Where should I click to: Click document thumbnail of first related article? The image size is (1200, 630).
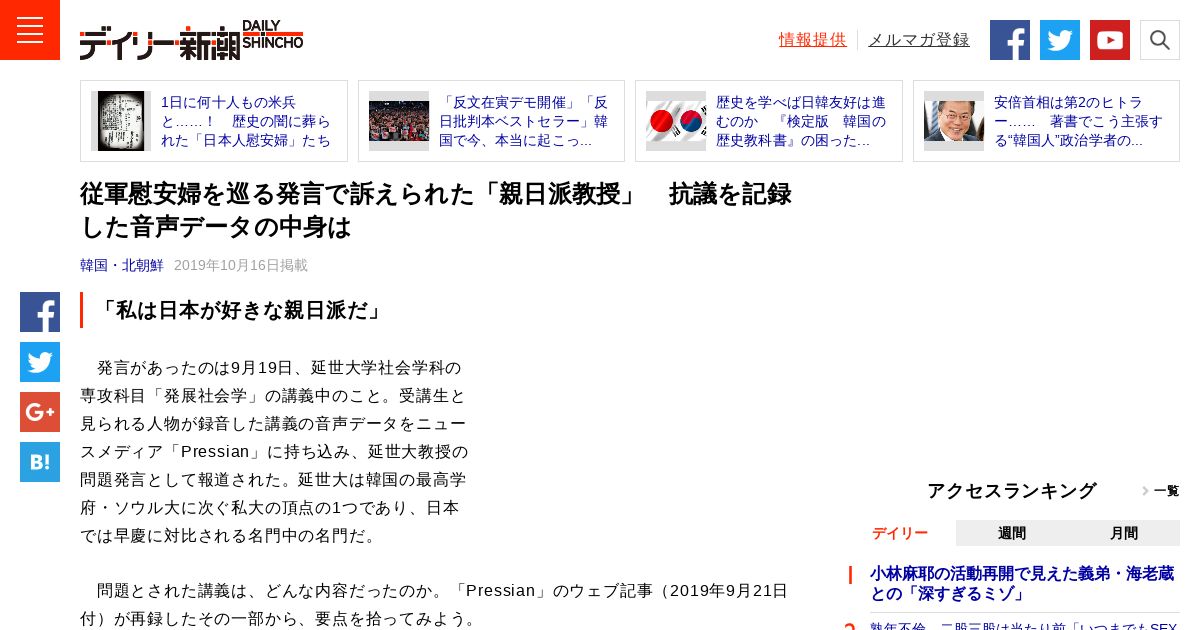121,121
